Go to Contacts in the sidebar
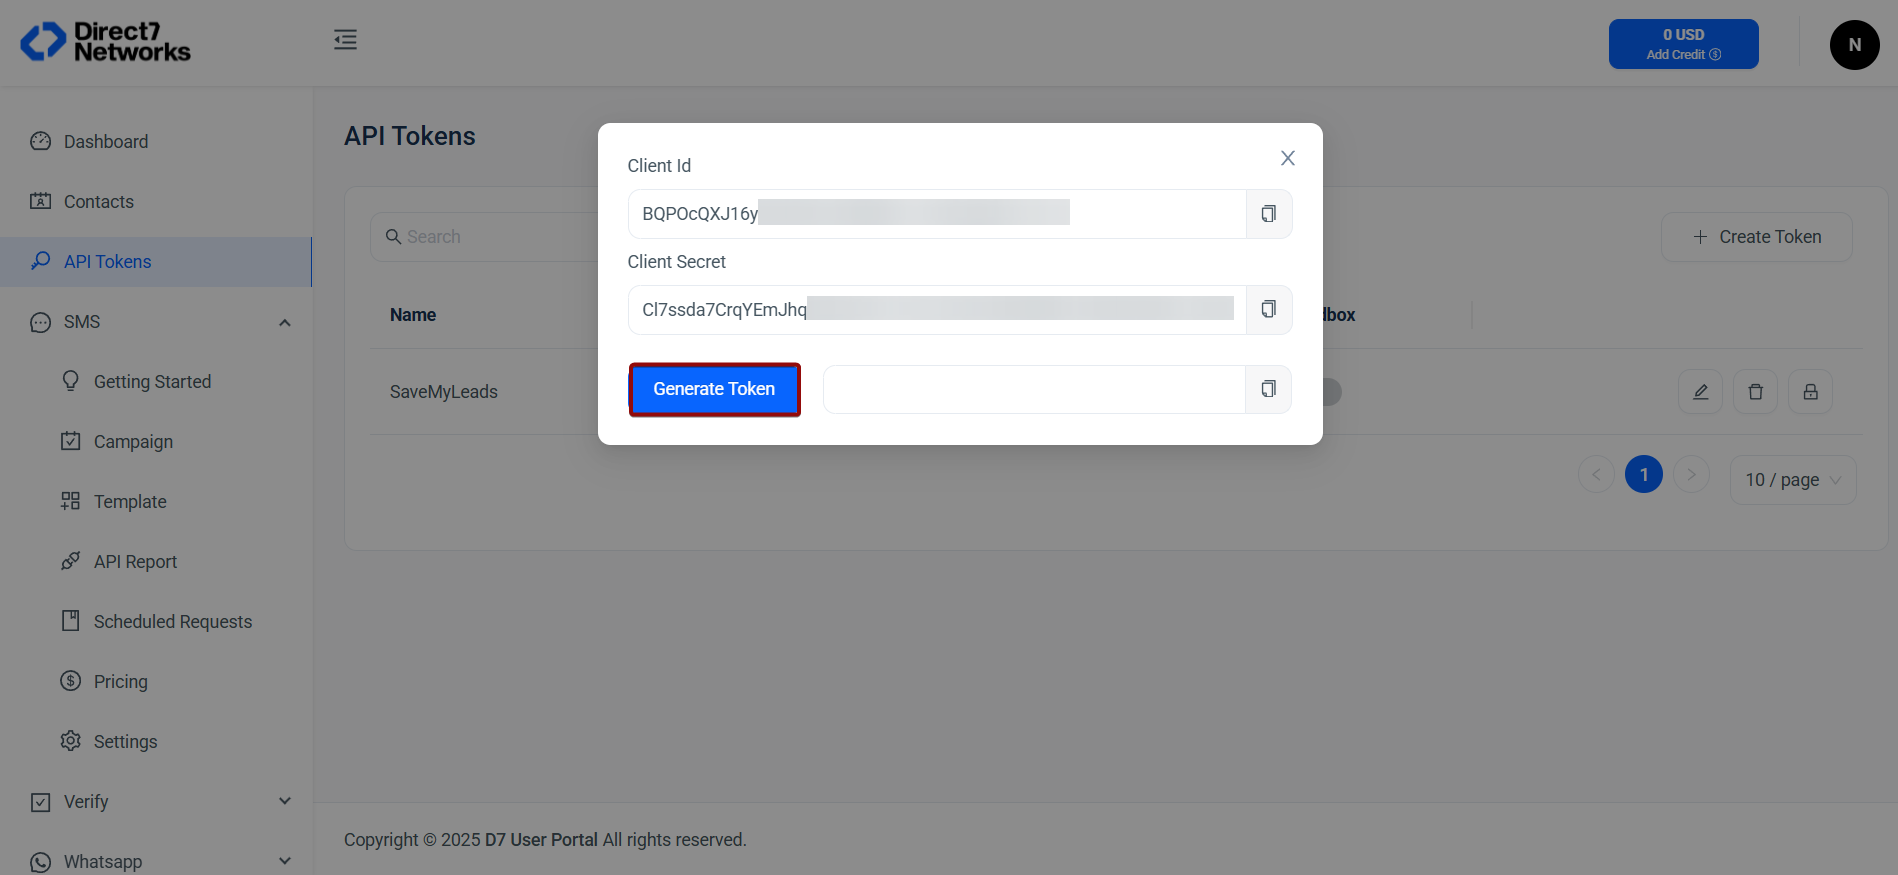This screenshot has width=1898, height=875. (98, 202)
